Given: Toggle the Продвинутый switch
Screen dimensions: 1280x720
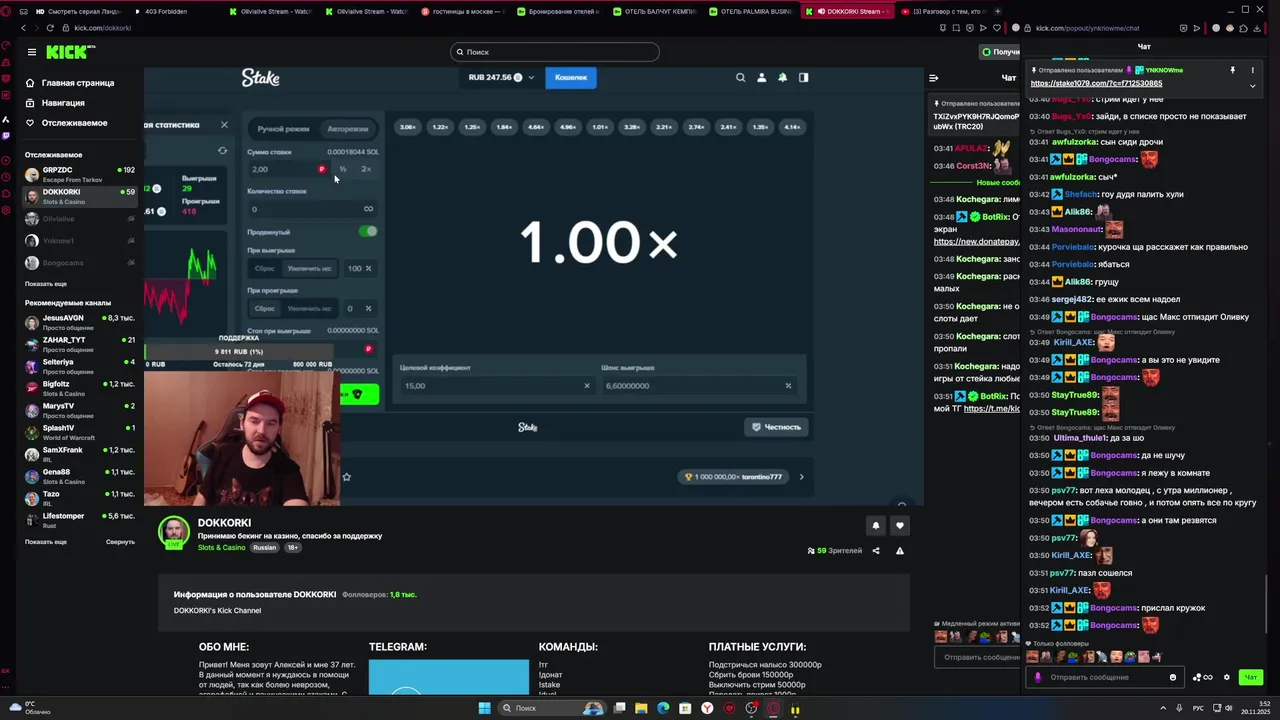Looking at the screenshot, I should coord(368,231).
